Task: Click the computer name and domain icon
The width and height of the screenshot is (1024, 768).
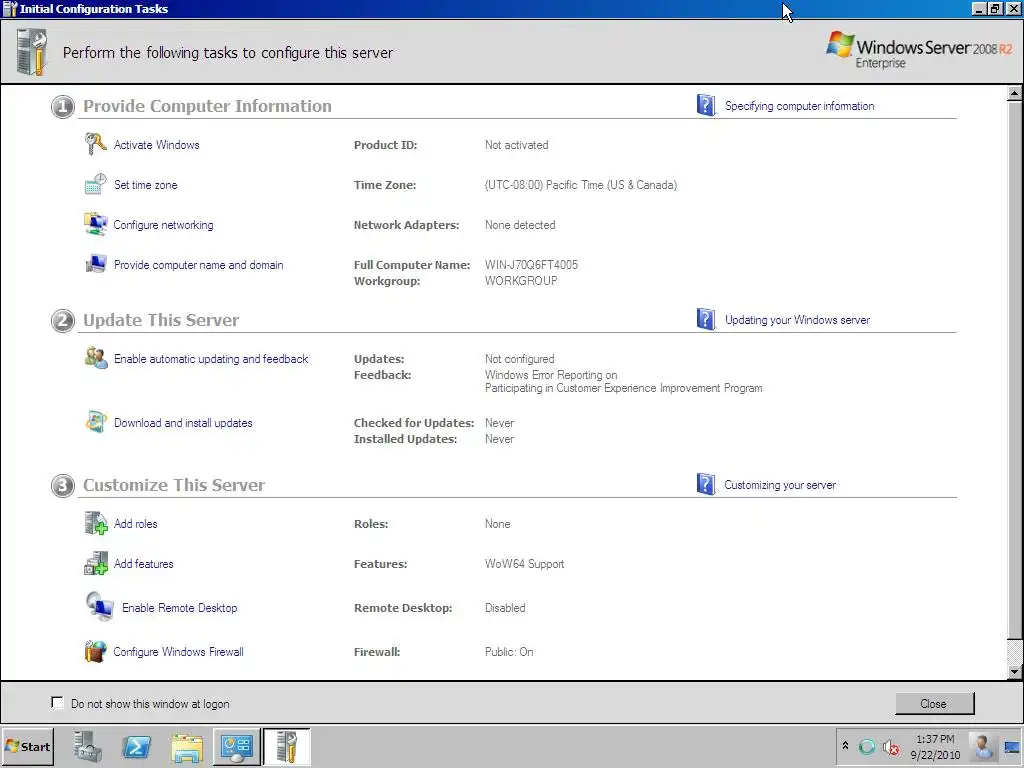Action: [95, 264]
